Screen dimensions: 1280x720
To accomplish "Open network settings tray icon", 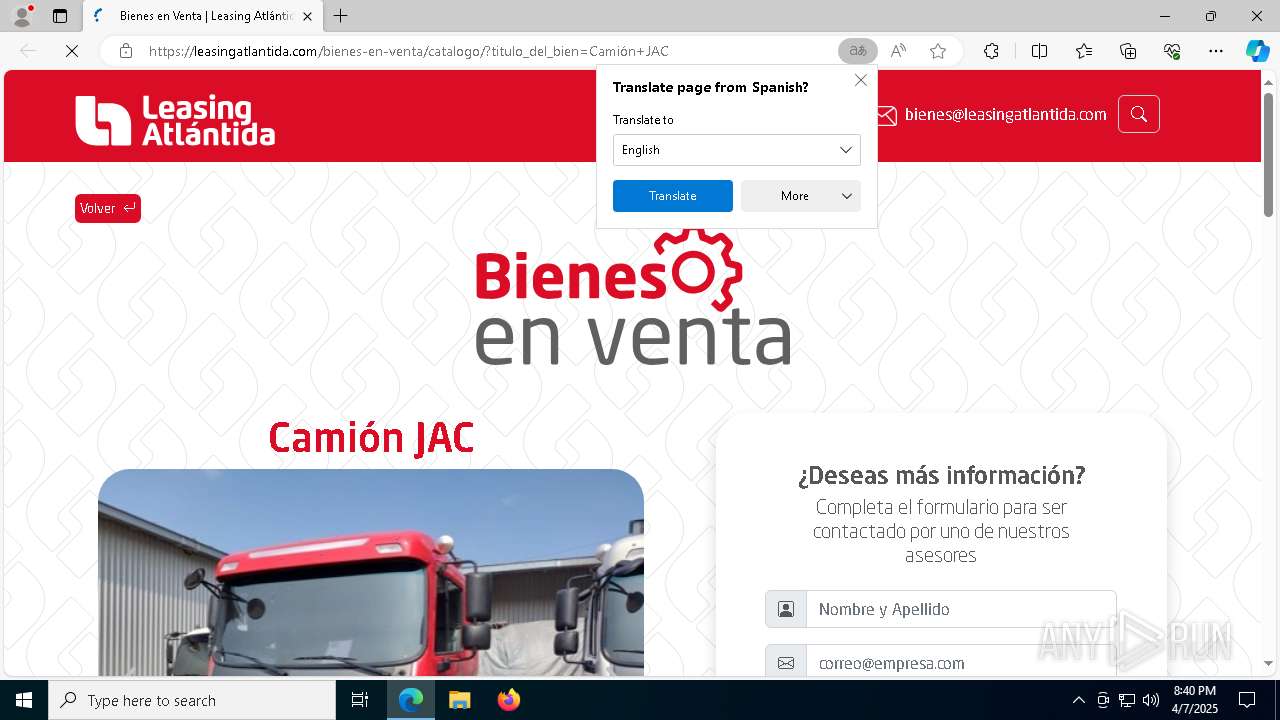I will pos(1127,700).
